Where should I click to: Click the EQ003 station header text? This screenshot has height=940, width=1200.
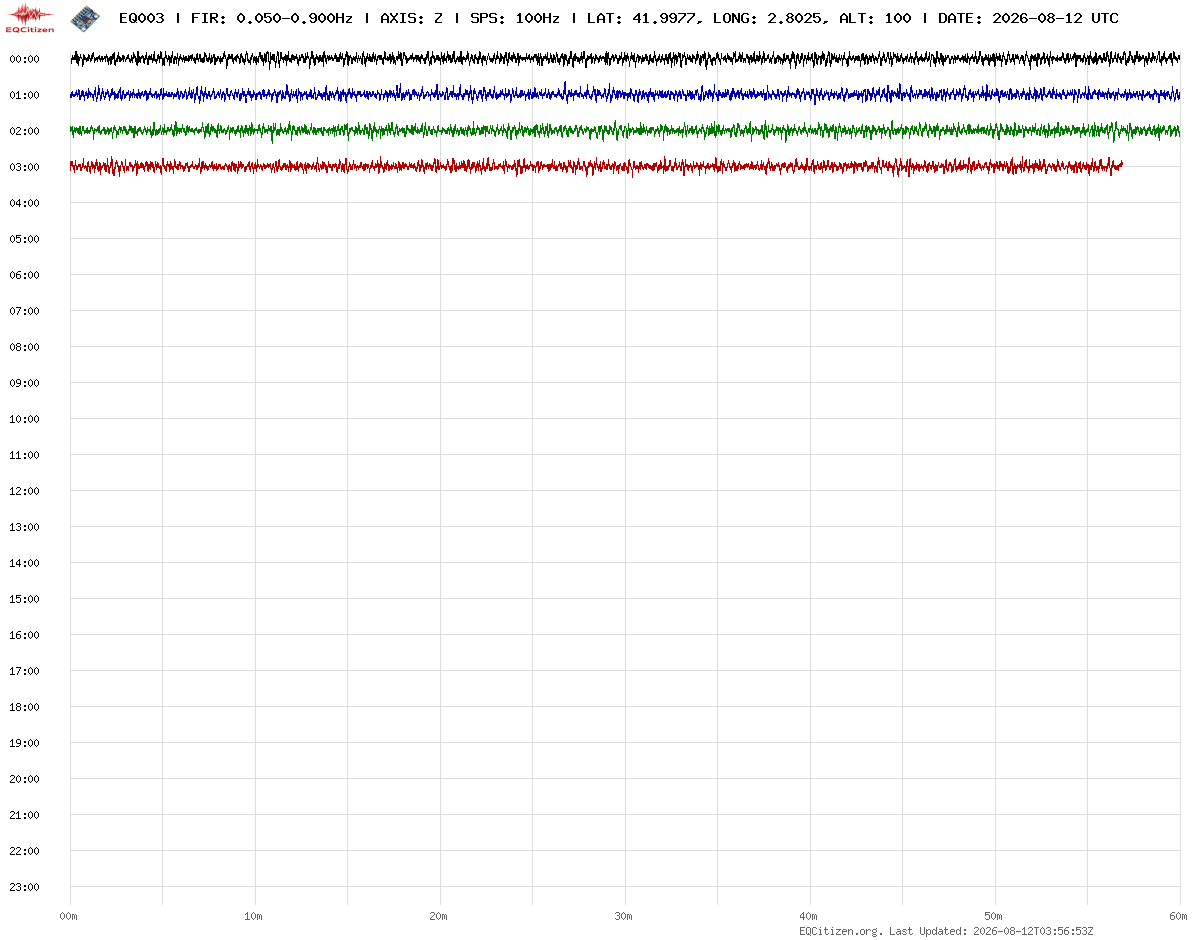click(x=141, y=18)
